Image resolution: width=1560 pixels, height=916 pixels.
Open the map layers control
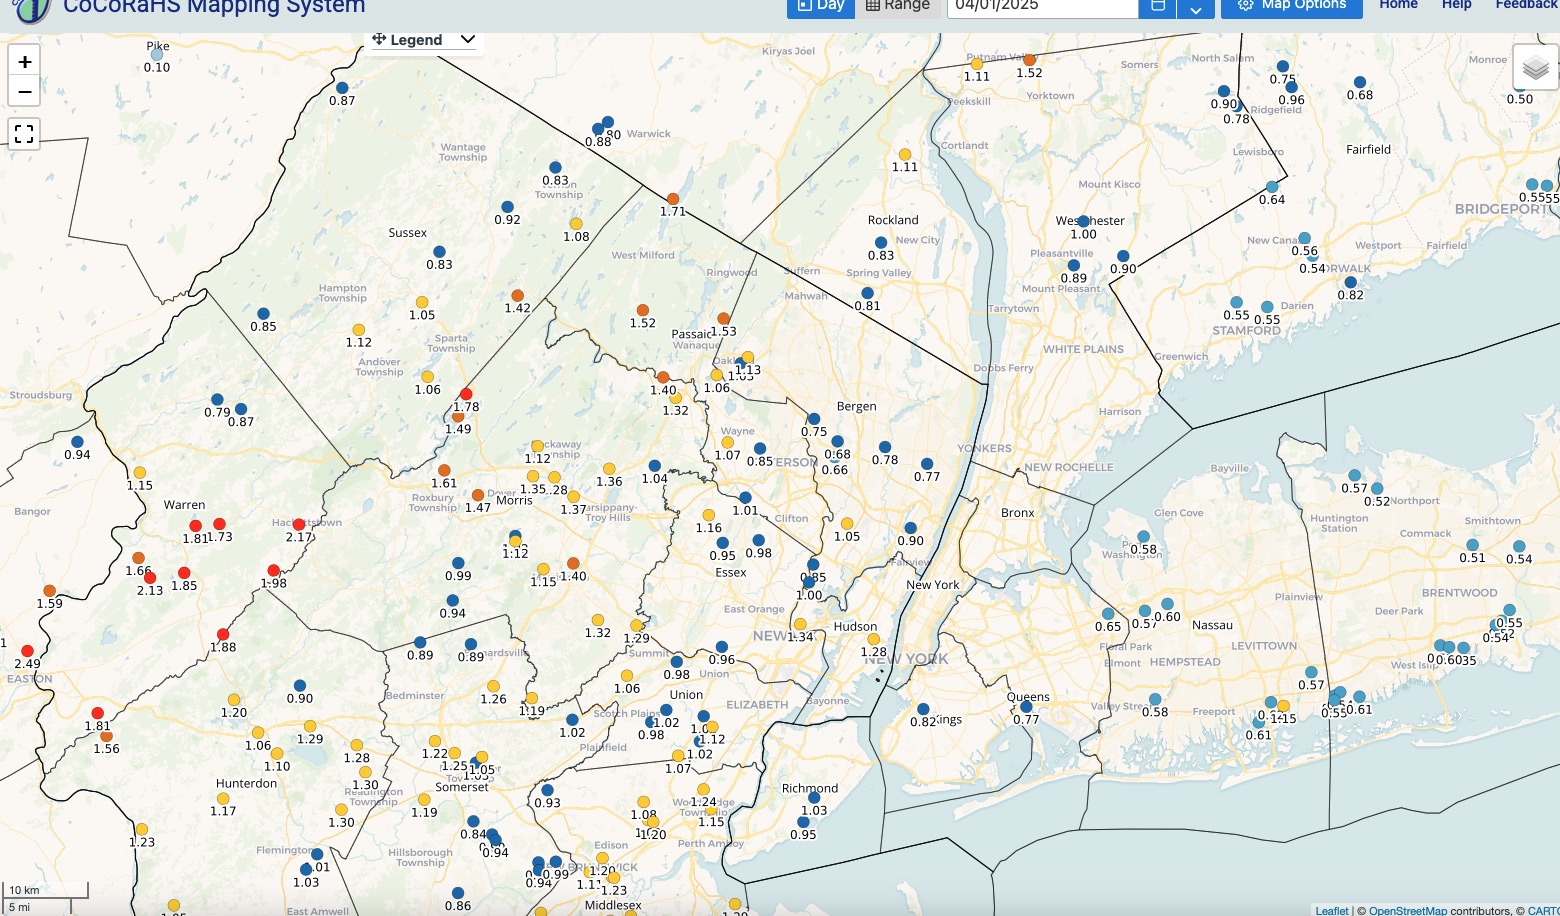[x=1535, y=68]
